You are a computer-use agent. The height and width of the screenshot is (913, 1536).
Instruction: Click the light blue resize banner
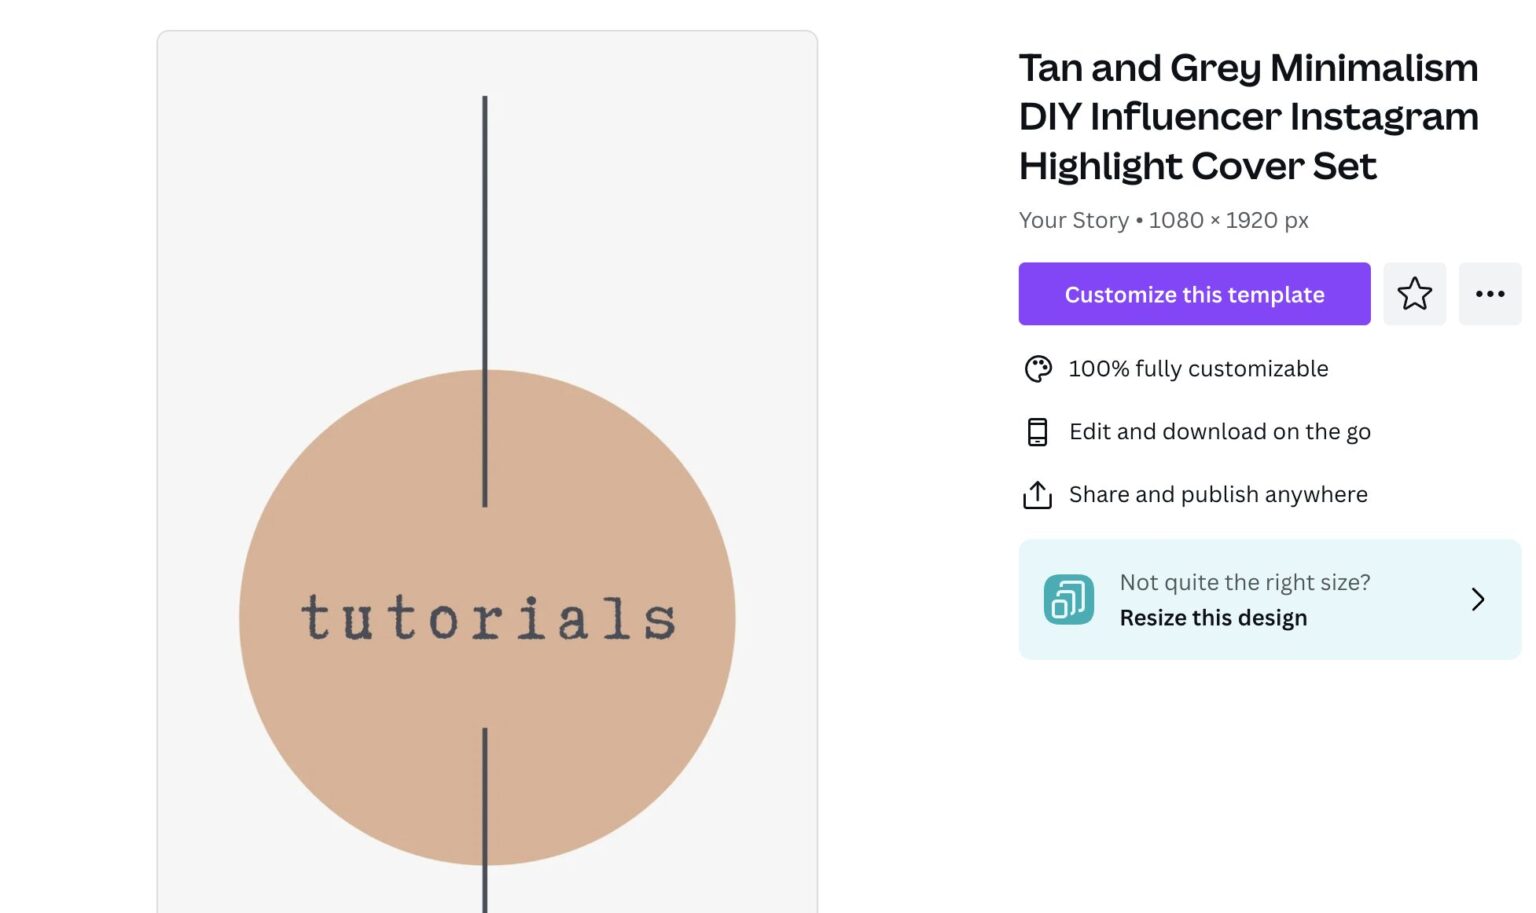coord(1270,598)
